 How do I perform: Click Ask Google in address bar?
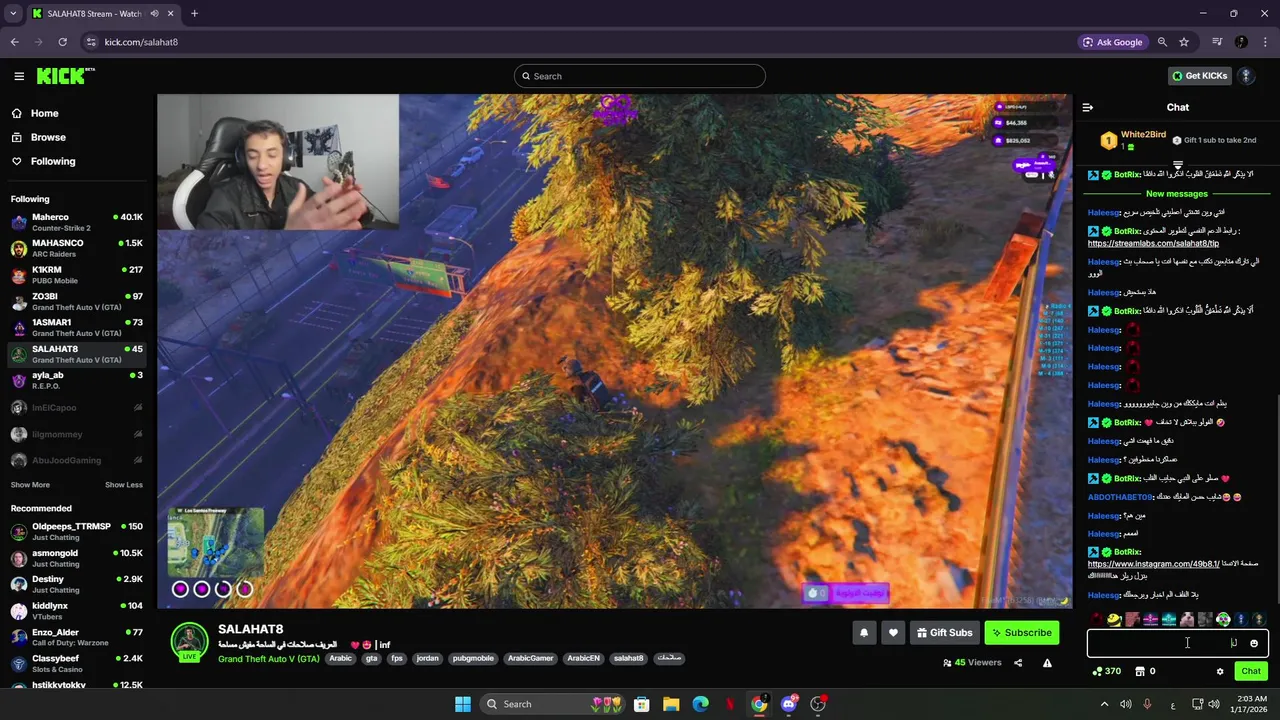click(1112, 42)
